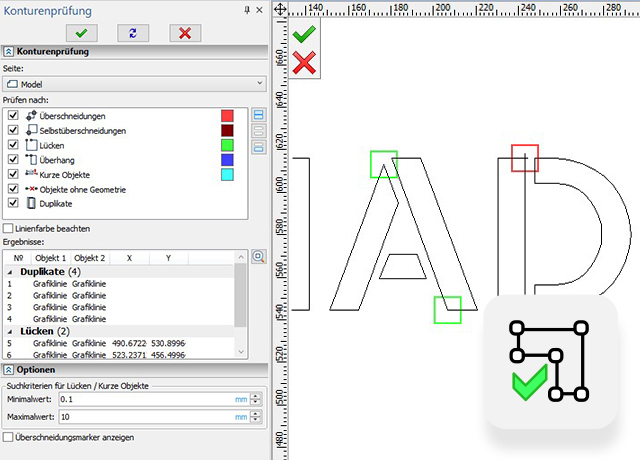Select result row 6 with X 523.2371
Screen dimensions: 640x460
coord(119,355)
